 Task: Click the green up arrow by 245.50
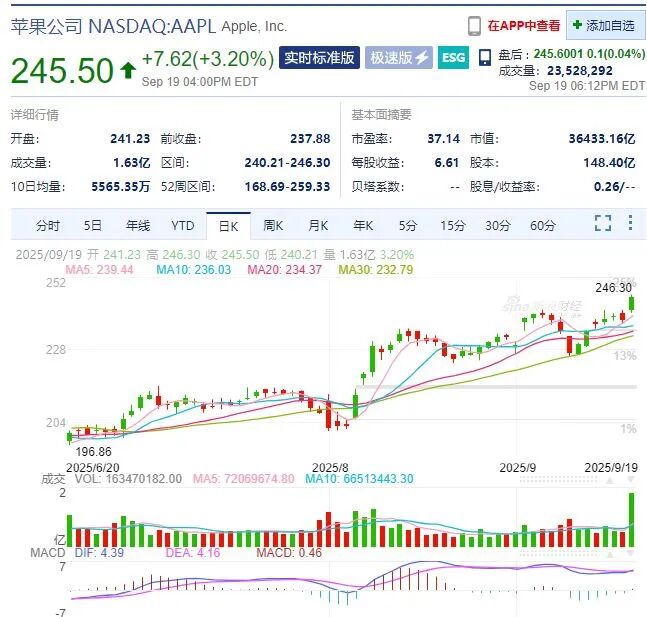coord(128,70)
